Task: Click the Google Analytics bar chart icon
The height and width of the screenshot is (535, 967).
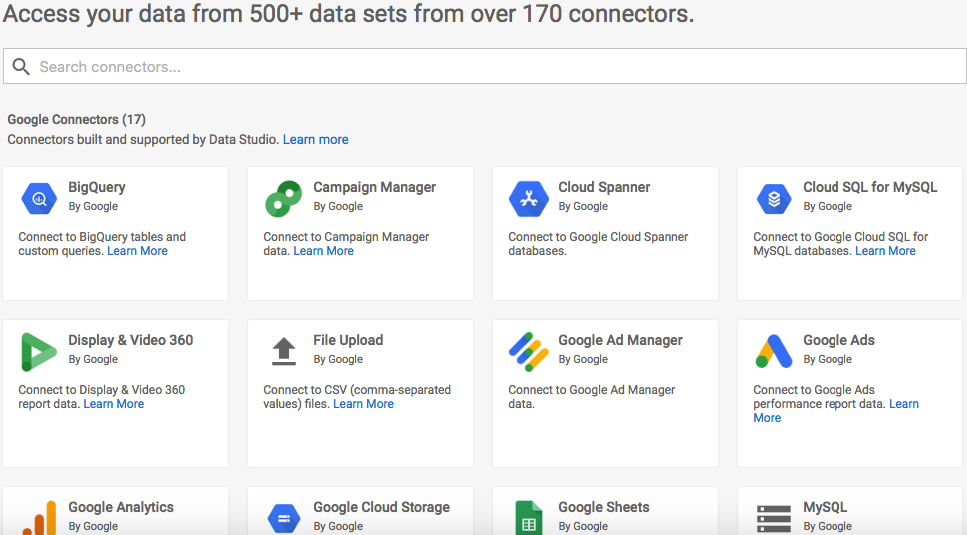Action: [x=39, y=518]
